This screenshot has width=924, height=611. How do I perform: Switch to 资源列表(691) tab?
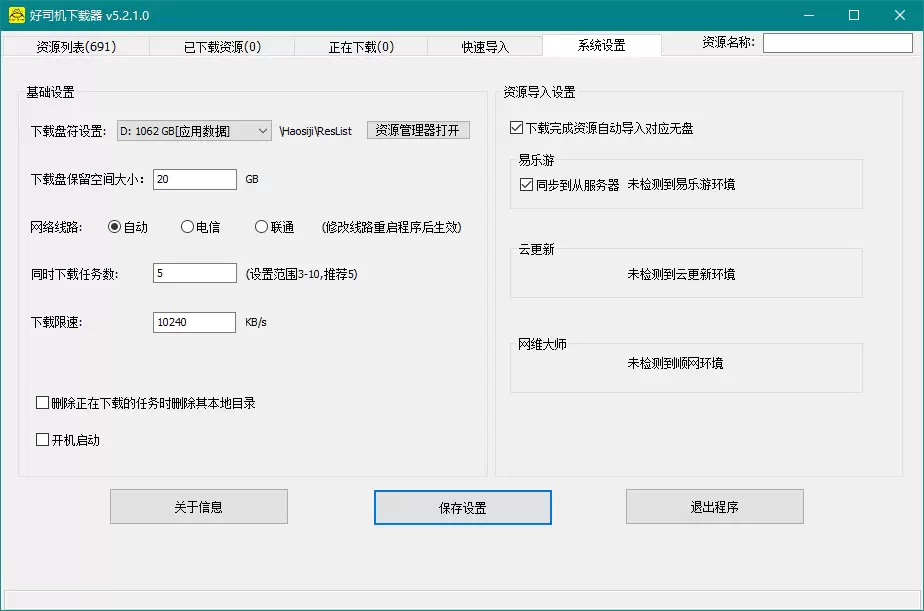(76, 46)
